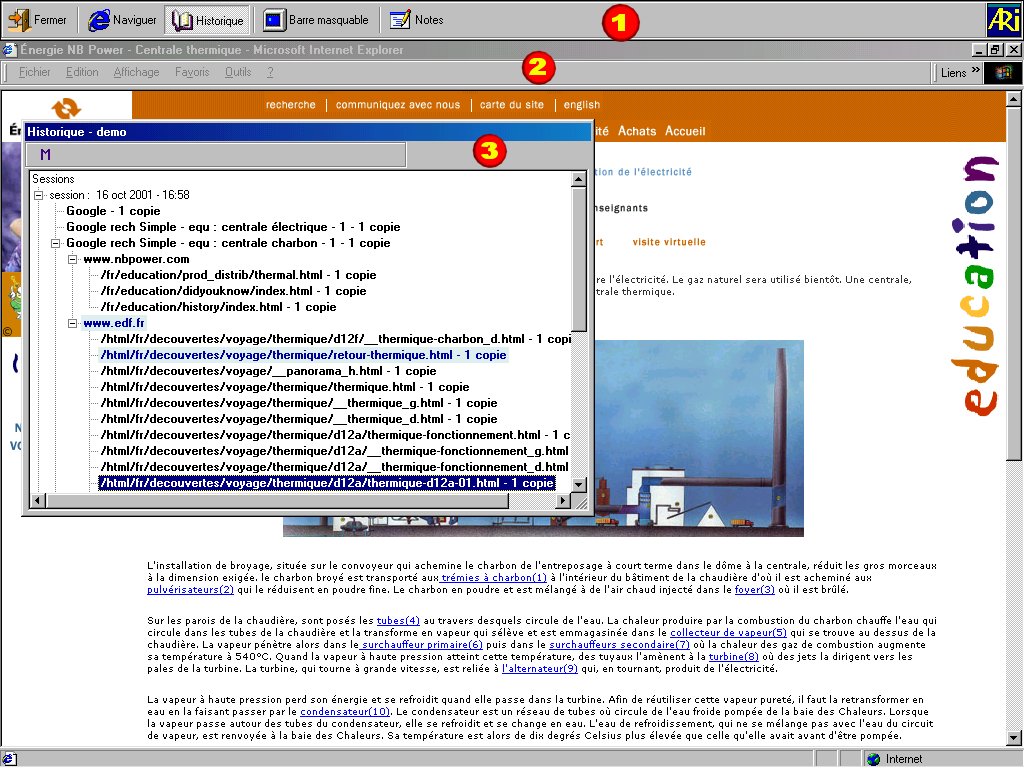
Task: Select the __panorama_h.html history entry
Action: (268, 371)
